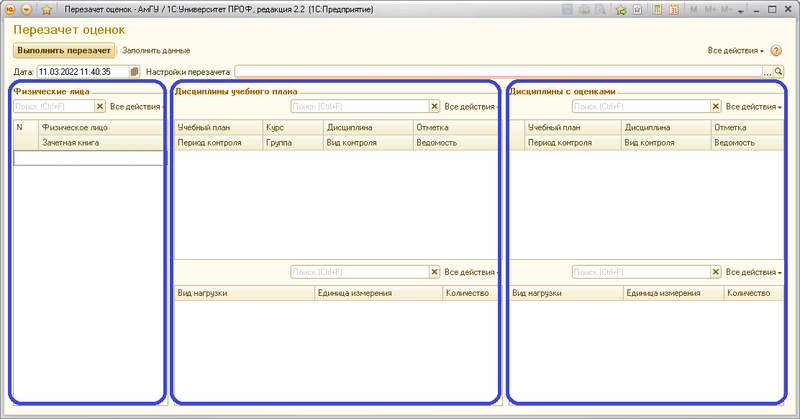
Task: Clear search in Физические лица panel
Action: (100, 106)
